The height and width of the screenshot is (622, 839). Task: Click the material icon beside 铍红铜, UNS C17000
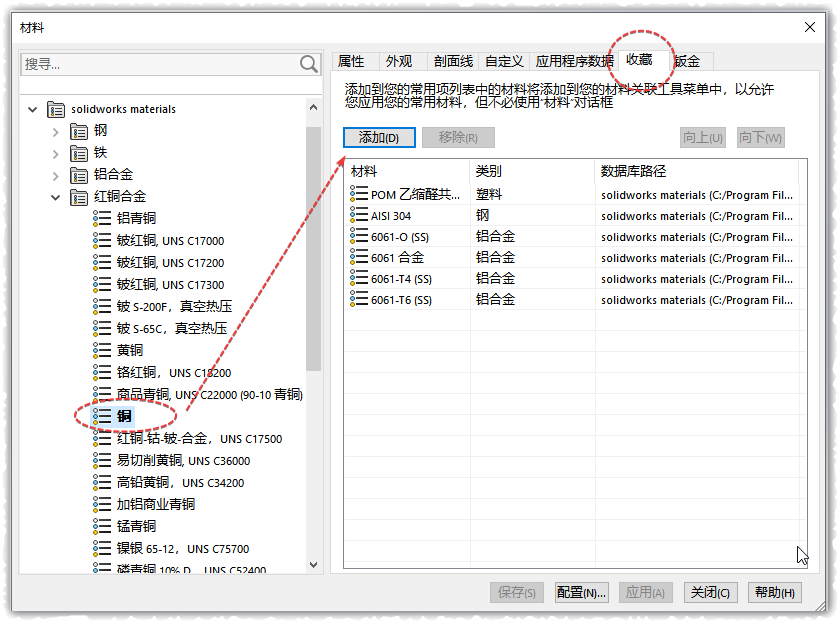102,240
